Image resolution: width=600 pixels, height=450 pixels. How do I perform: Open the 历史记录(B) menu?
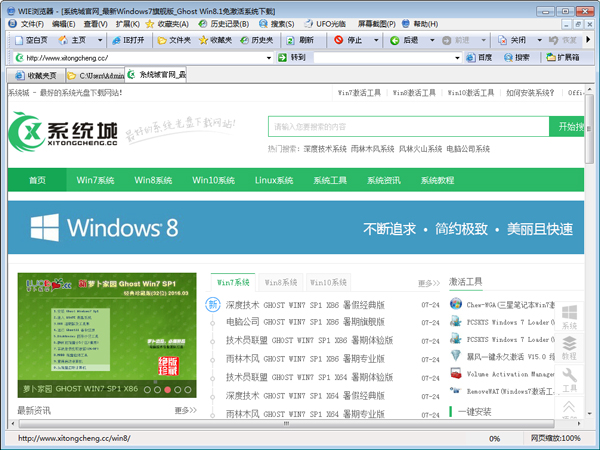click(224, 24)
